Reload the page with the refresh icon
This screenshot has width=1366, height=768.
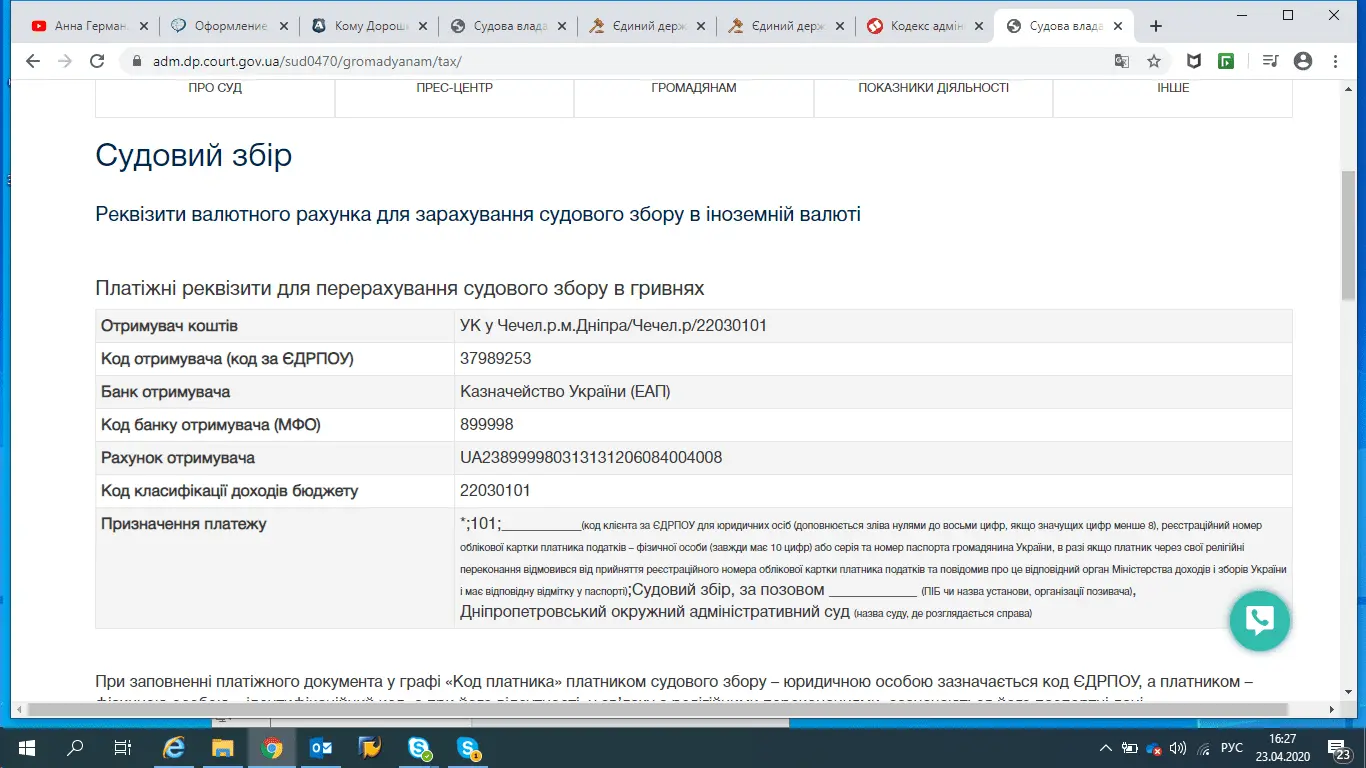(x=96, y=61)
